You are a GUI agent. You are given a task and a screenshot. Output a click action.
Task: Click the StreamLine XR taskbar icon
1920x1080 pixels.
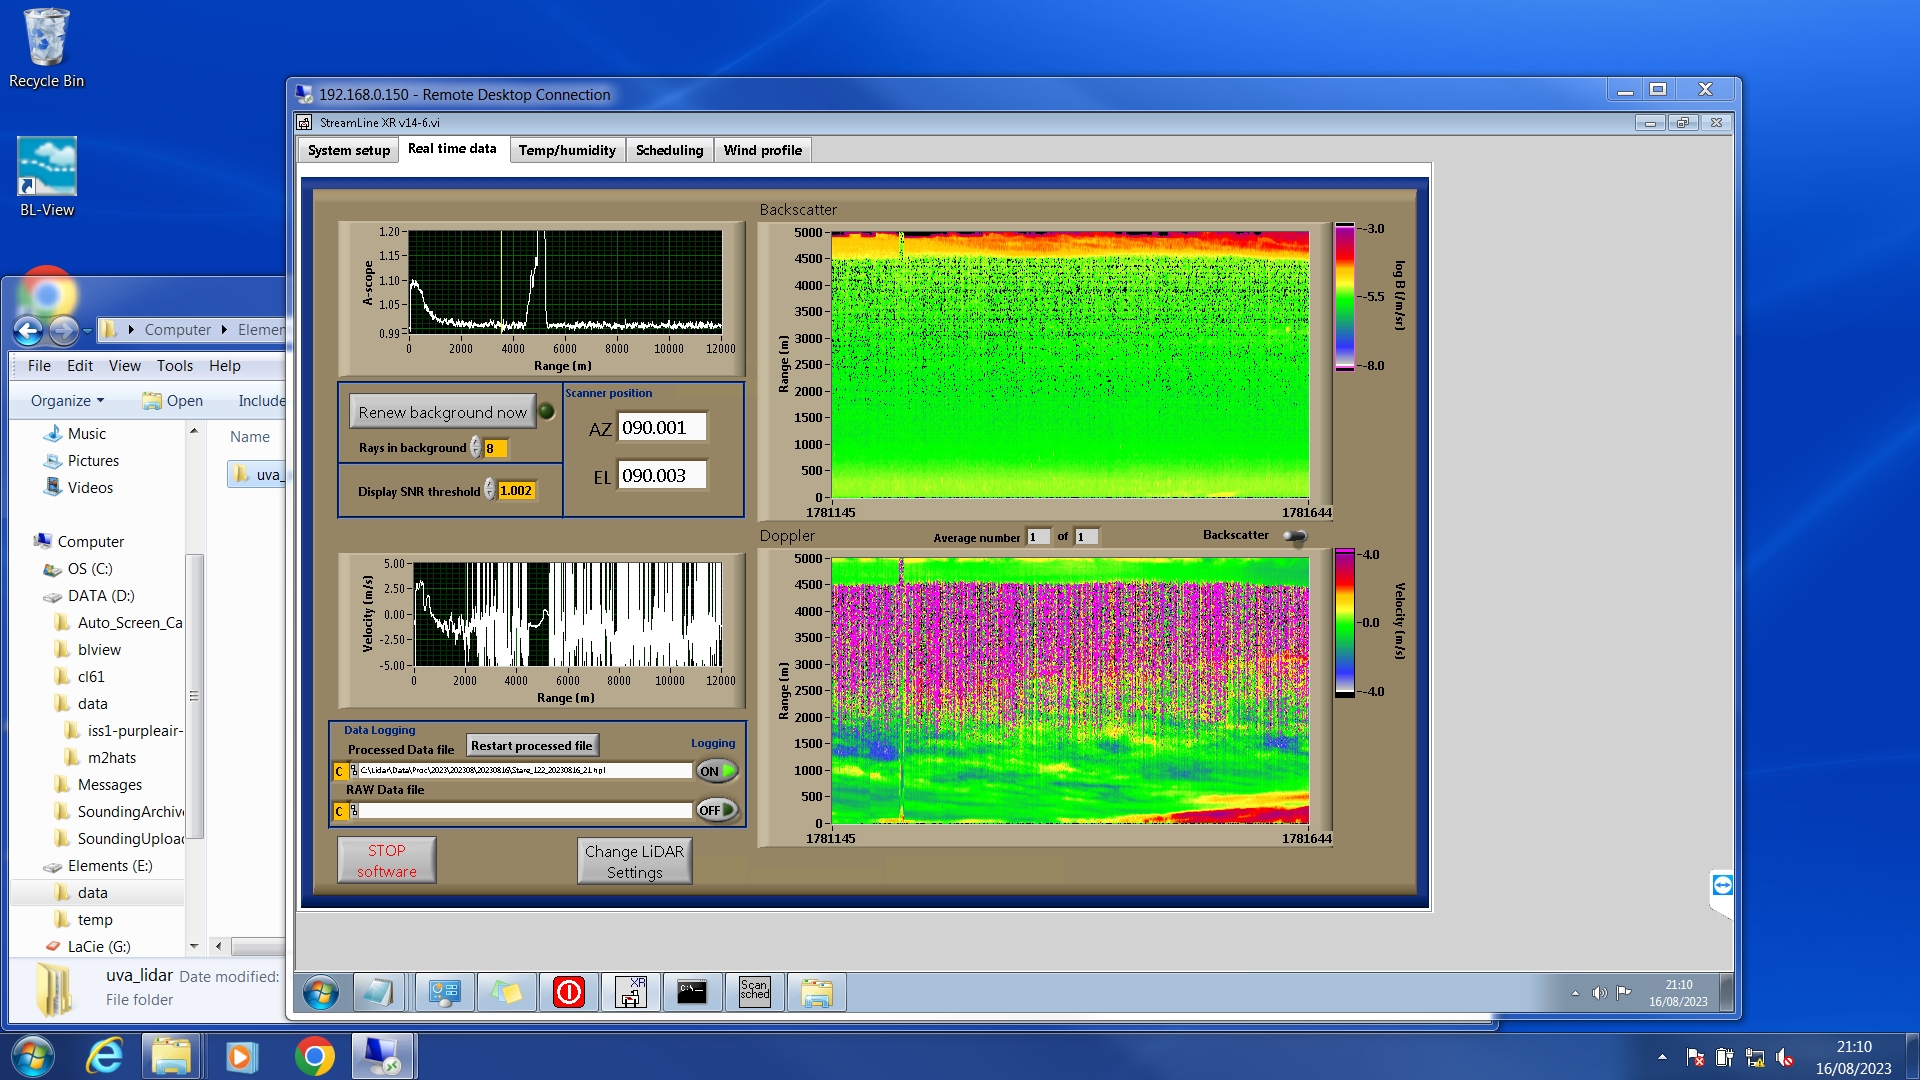point(631,992)
